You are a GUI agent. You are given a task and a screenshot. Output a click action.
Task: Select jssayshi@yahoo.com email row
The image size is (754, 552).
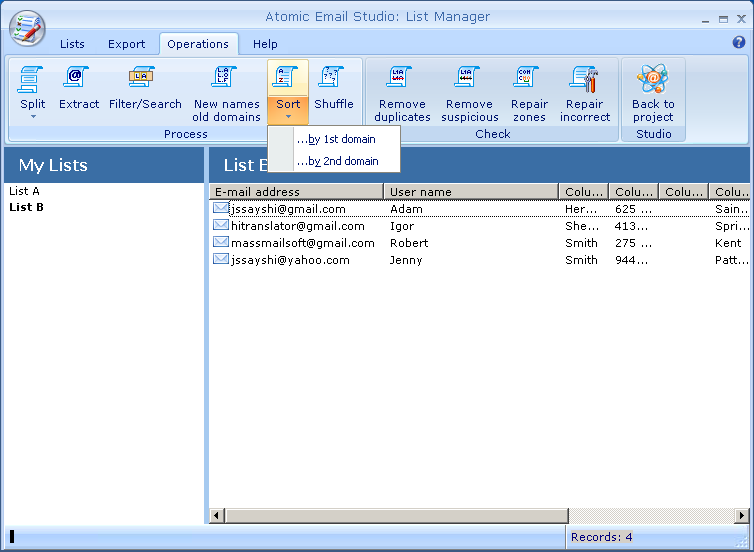(290, 260)
